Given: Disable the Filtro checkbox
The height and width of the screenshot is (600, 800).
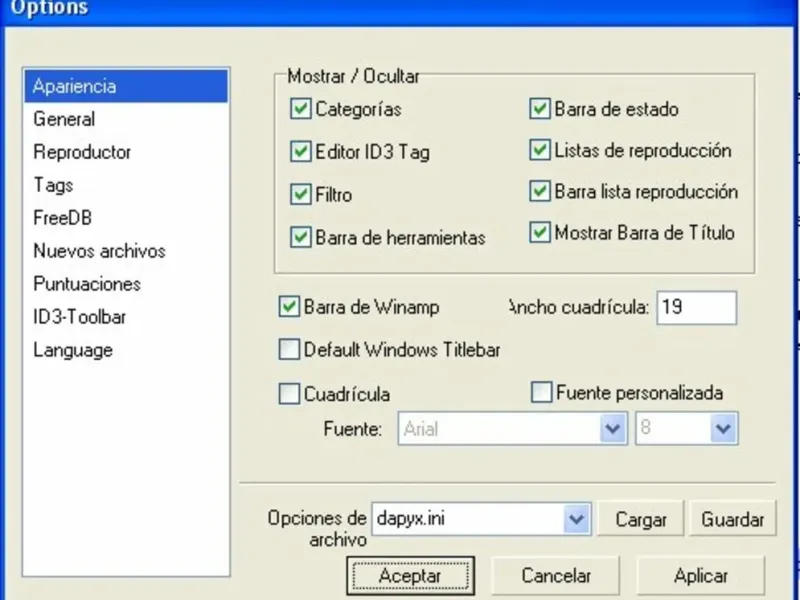Looking at the screenshot, I should coord(301,194).
